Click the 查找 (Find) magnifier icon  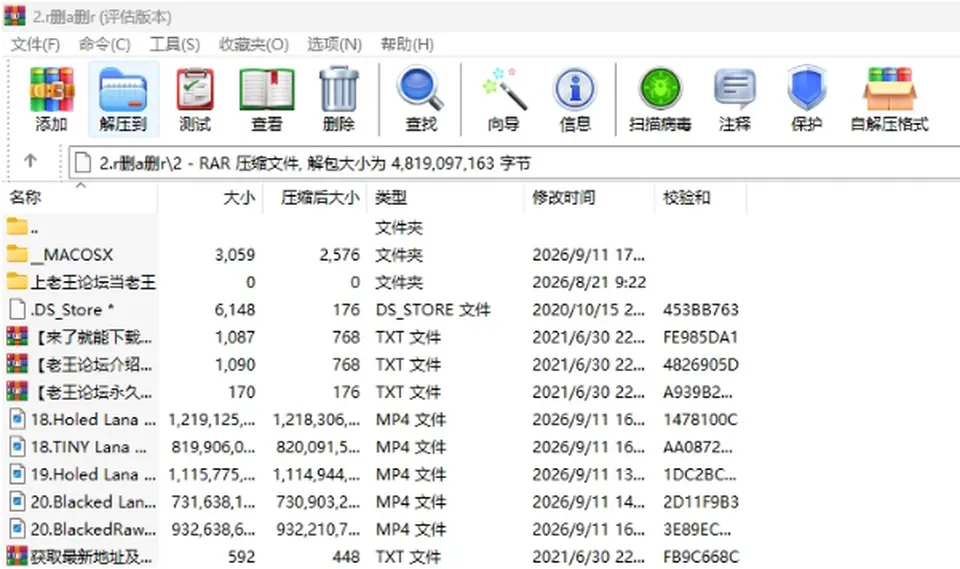coord(421,90)
